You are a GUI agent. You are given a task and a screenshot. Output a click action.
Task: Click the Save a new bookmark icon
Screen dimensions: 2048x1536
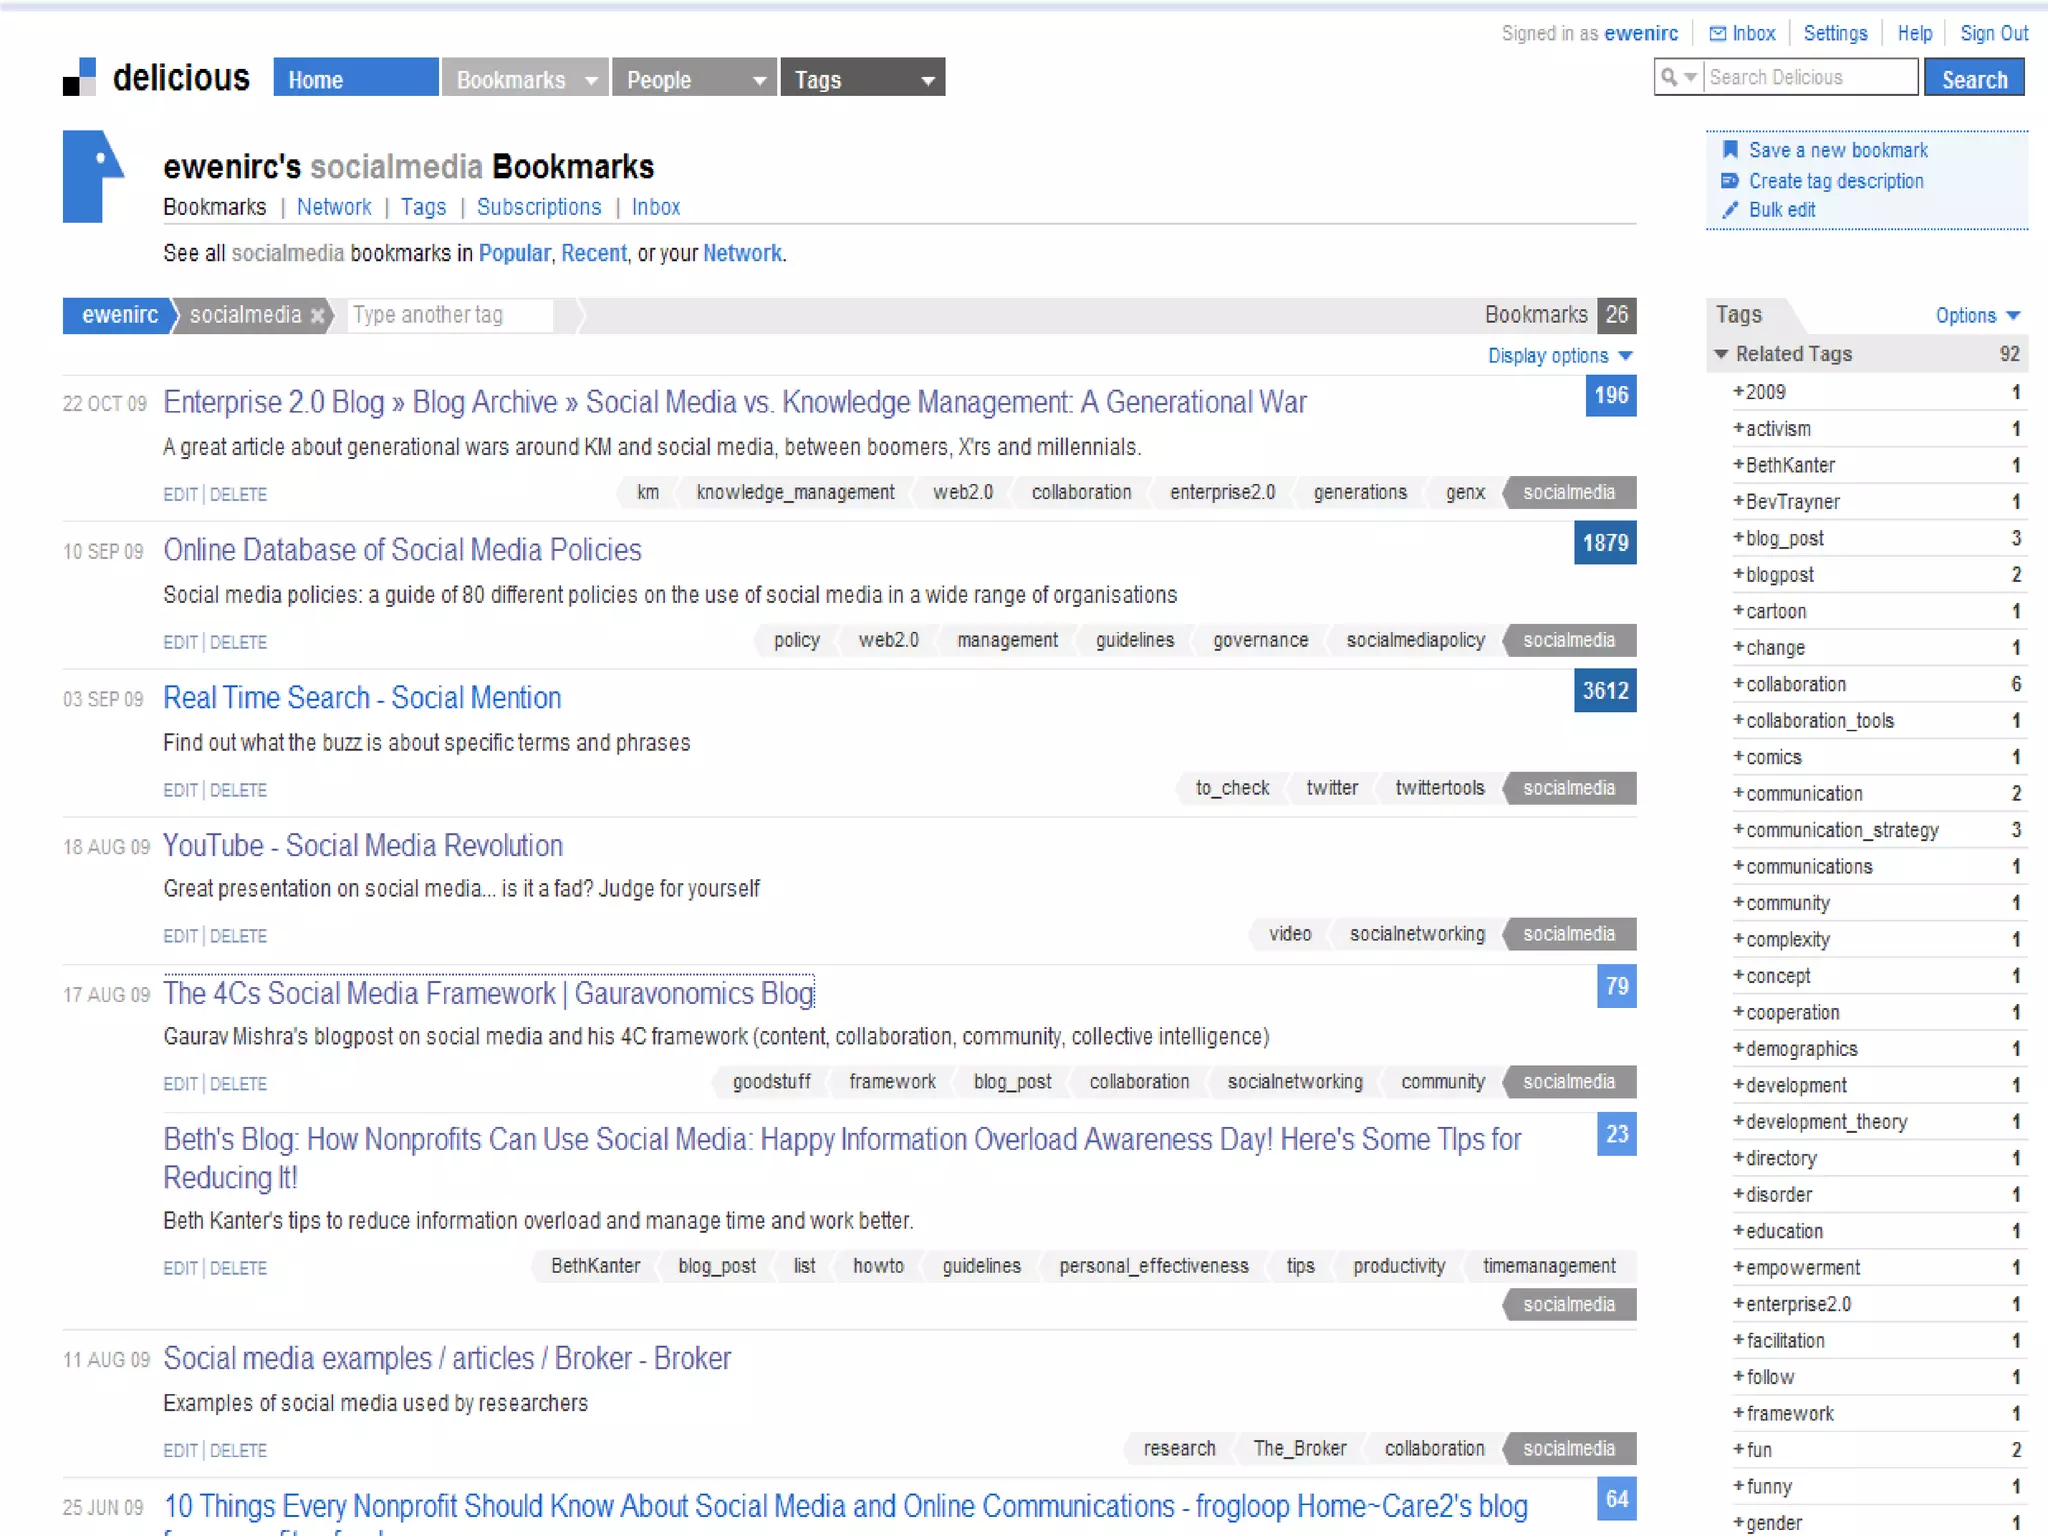[1729, 150]
